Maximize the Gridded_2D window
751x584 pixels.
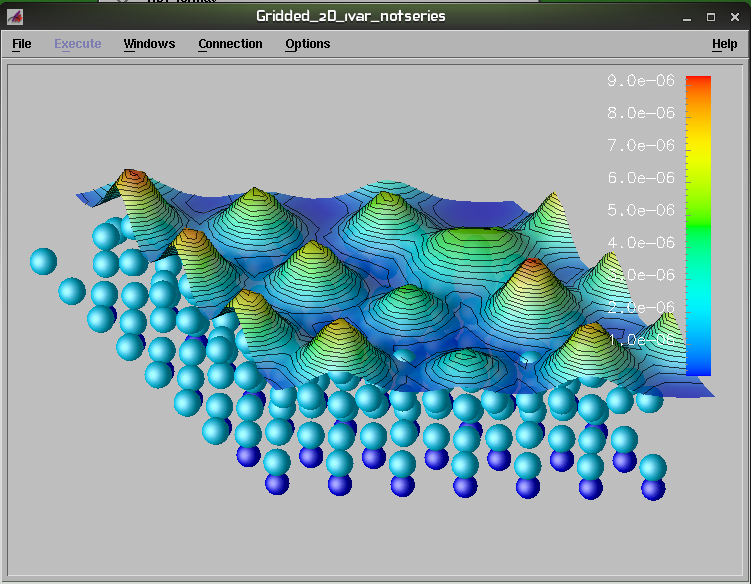click(710, 17)
